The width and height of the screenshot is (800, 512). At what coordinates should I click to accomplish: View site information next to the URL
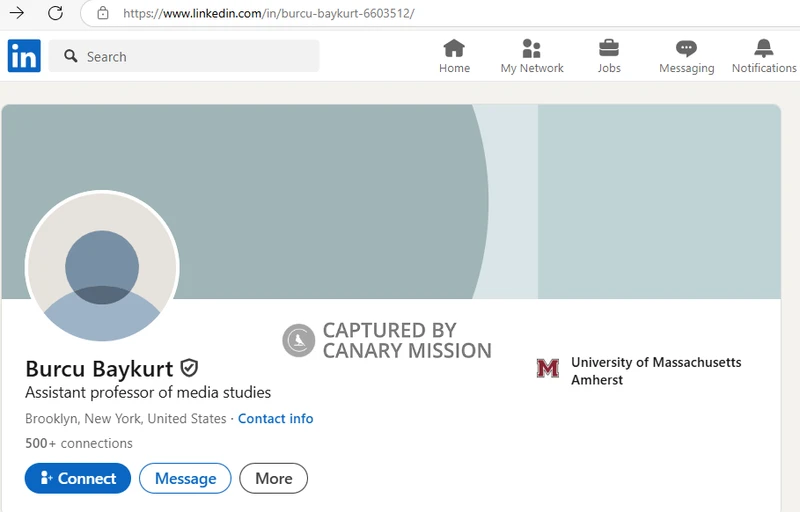(102, 13)
